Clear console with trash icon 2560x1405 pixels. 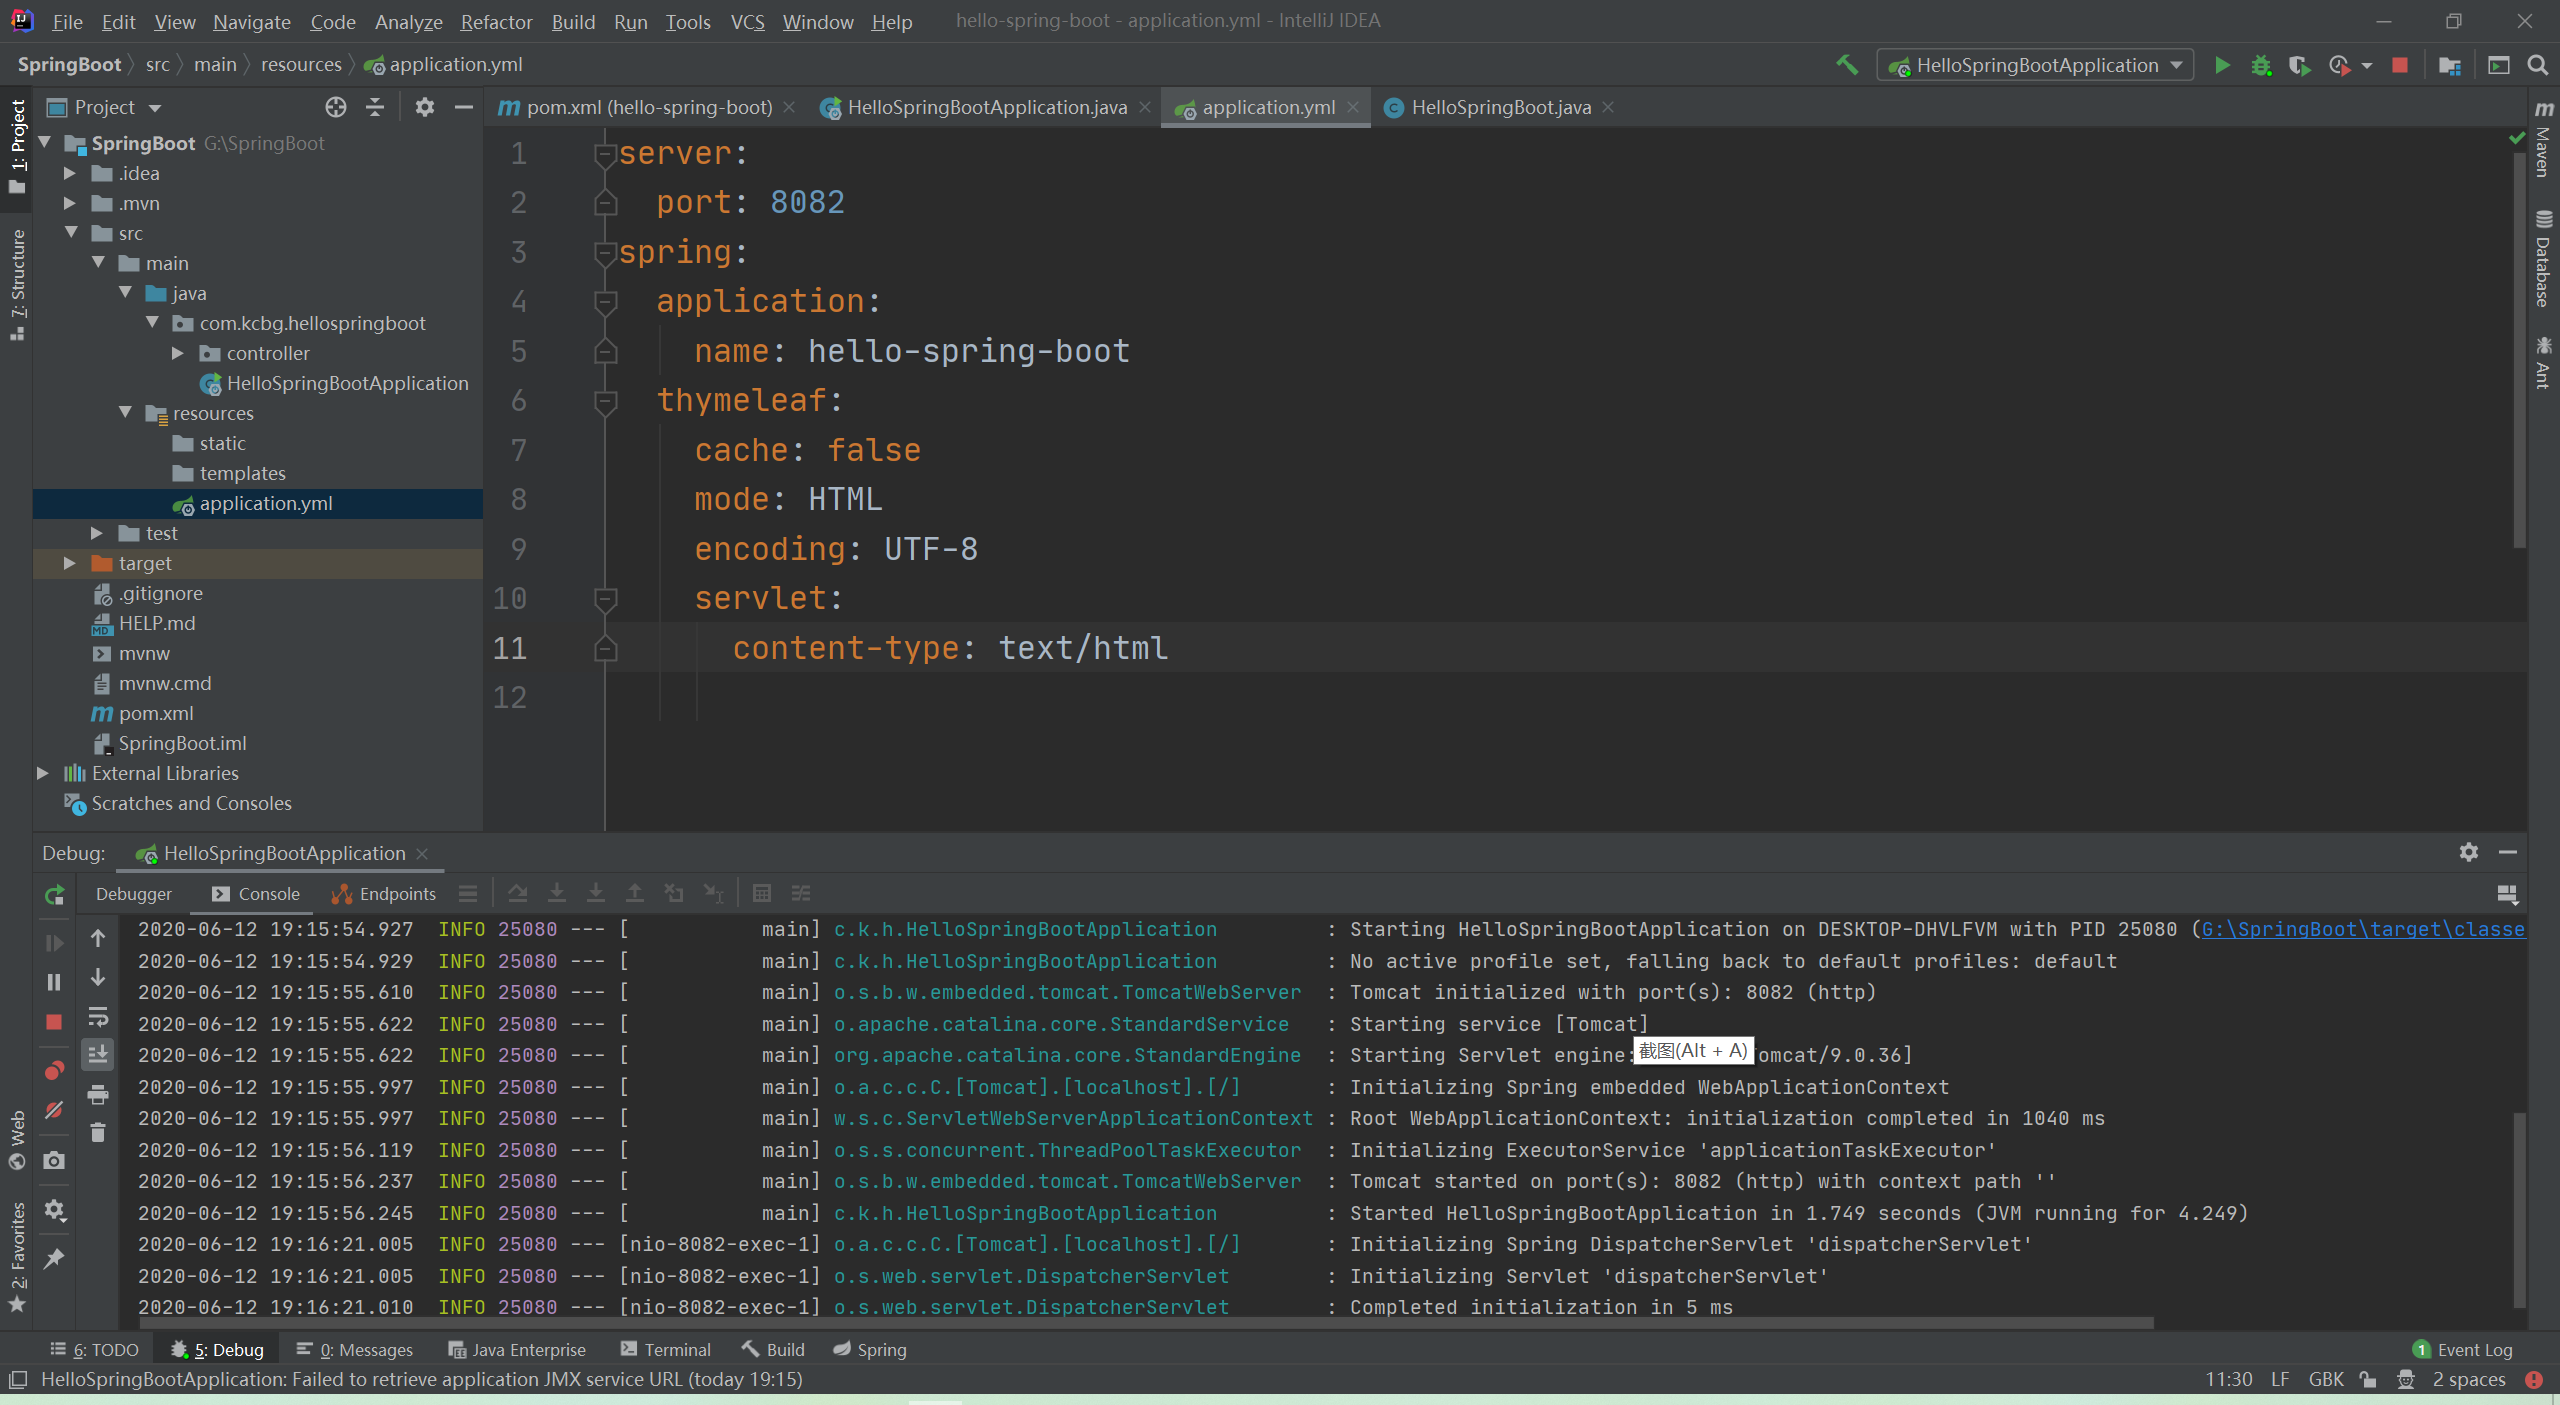click(98, 1132)
